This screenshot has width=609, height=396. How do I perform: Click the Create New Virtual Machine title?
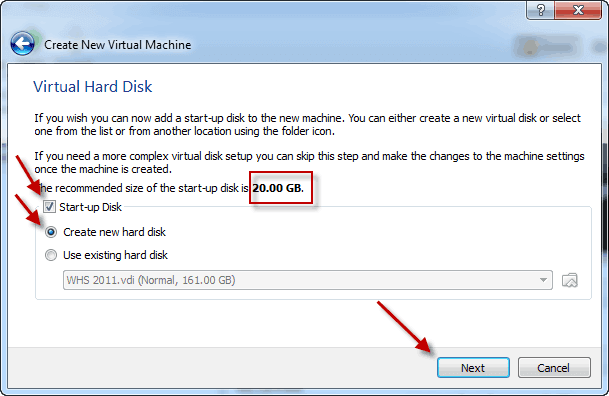tap(118, 45)
